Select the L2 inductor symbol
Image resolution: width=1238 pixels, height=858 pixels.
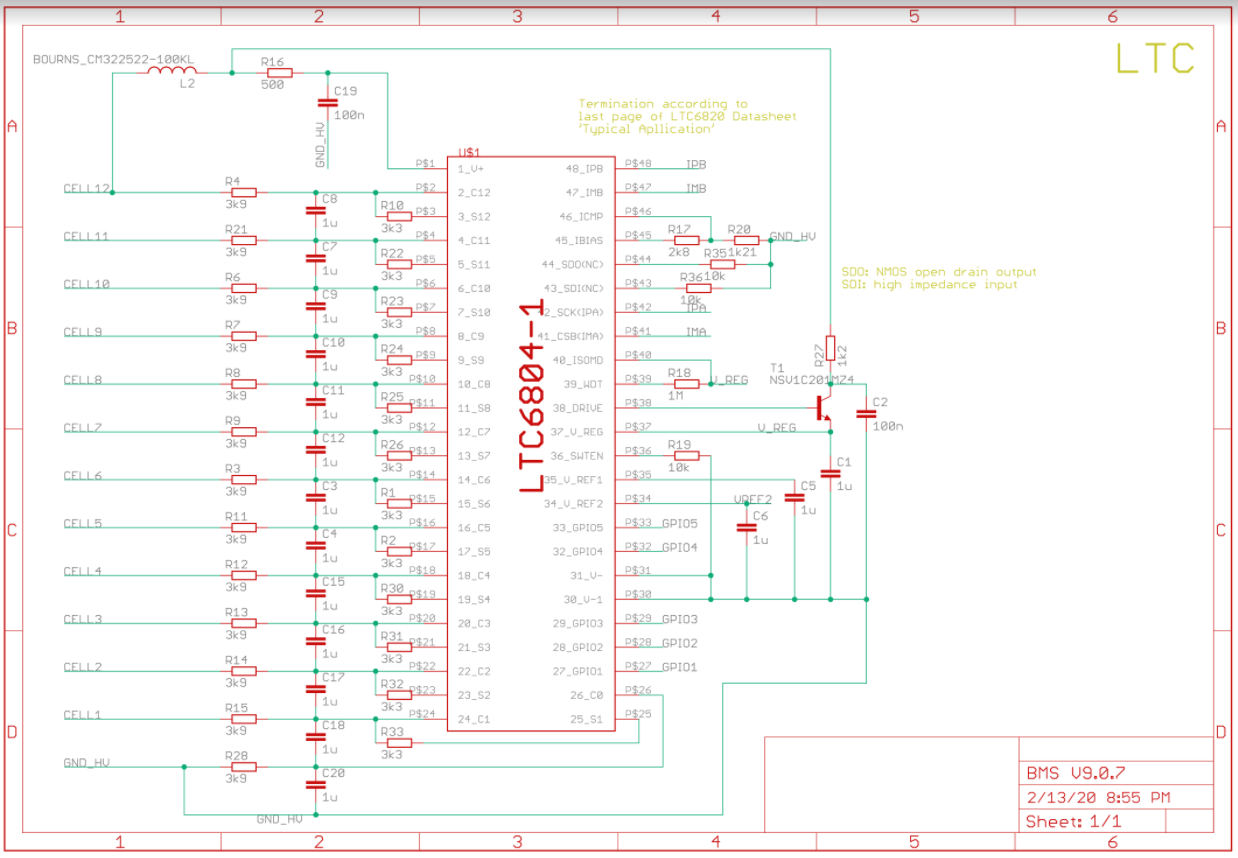tap(171, 70)
